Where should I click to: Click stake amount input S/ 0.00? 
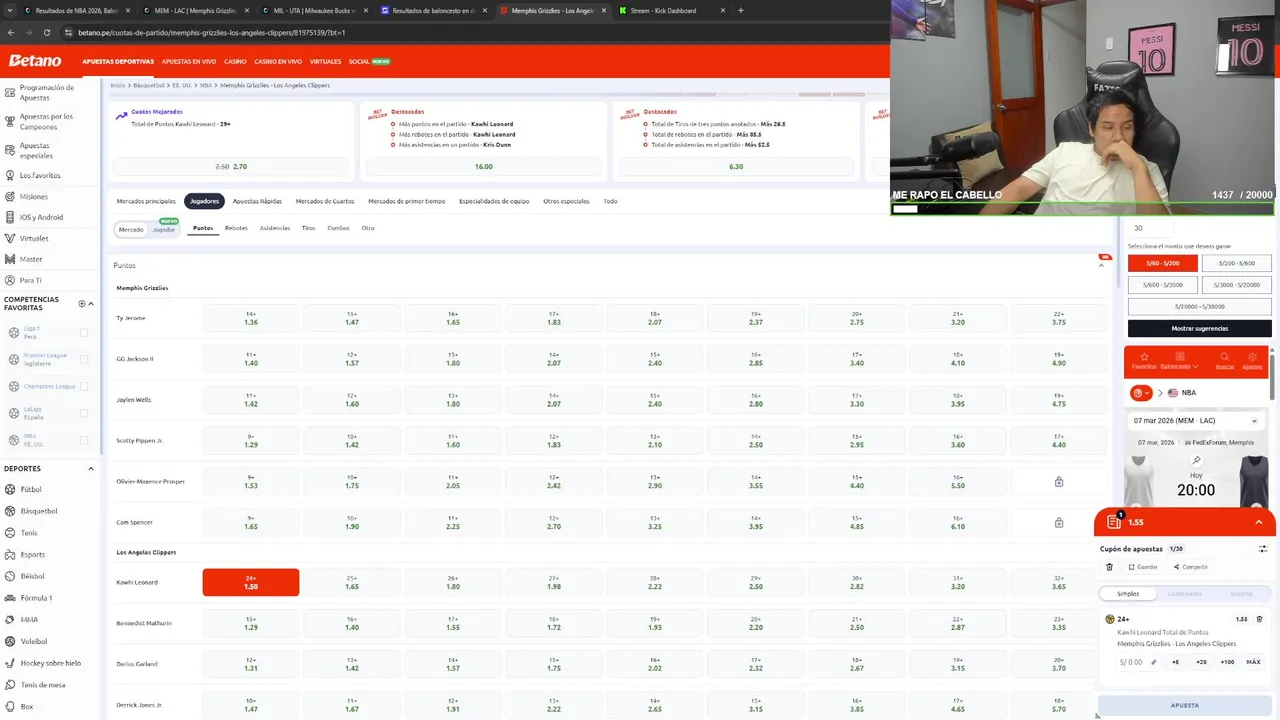coord(1138,662)
